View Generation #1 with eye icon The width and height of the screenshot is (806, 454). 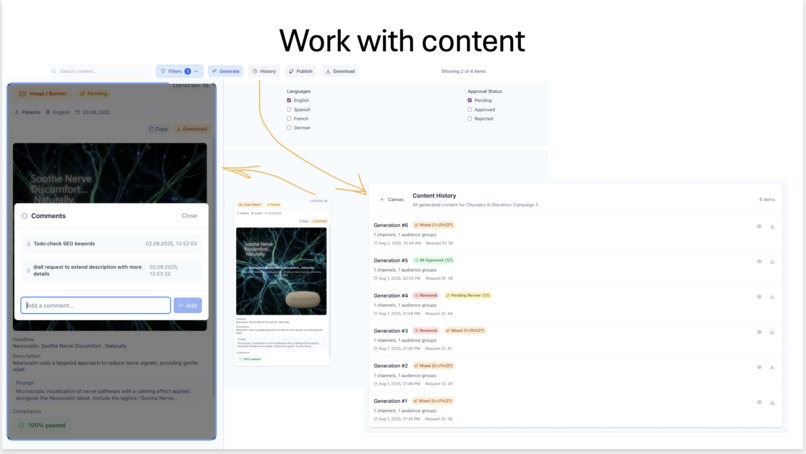pyautogui.click(x=759, y=402)
